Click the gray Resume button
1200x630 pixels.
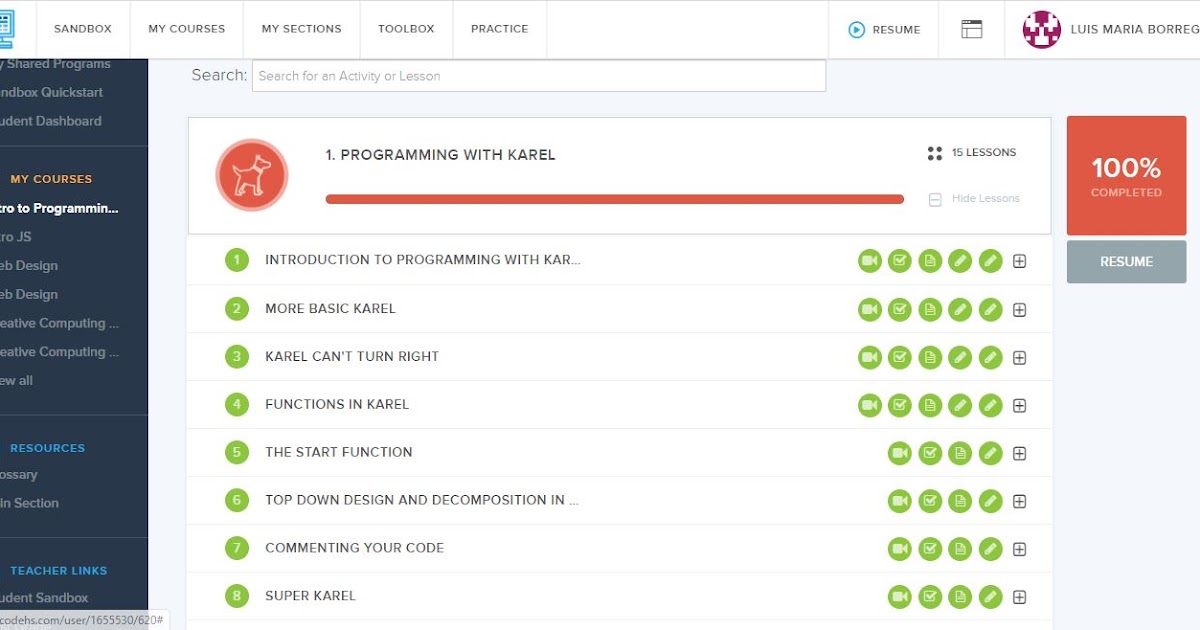point(1126,261)
